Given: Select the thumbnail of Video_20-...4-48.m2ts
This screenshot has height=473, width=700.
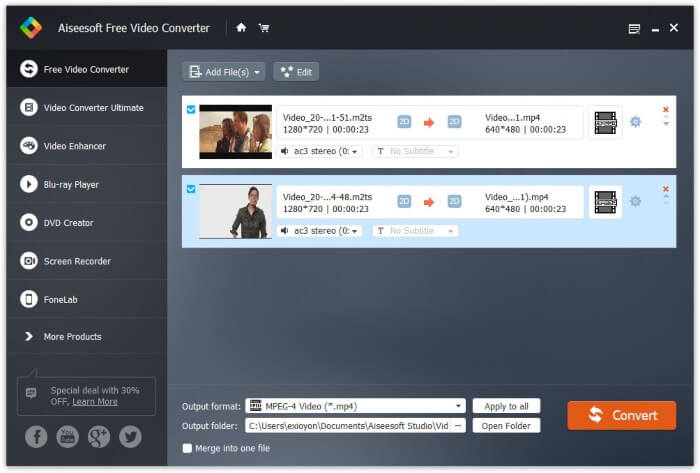Looking at the screenshot, I should [x=235, y=211].
